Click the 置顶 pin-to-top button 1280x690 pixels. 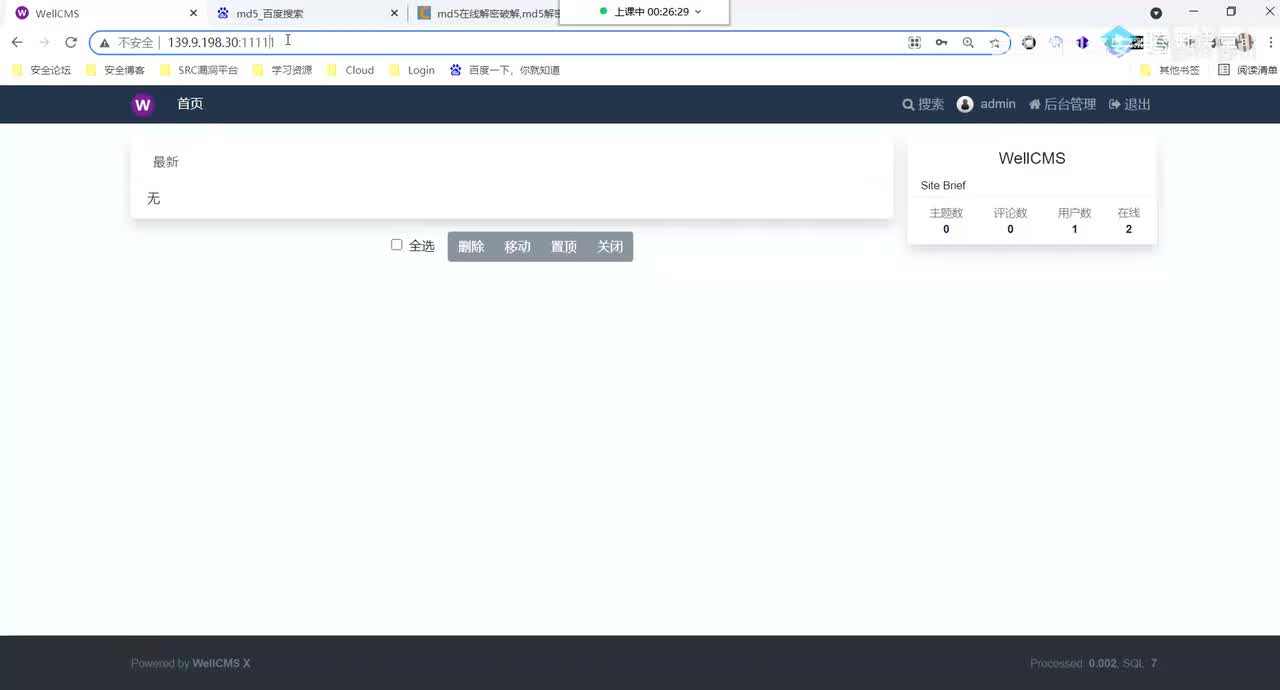pyautogui.click(x=564, y=247)
